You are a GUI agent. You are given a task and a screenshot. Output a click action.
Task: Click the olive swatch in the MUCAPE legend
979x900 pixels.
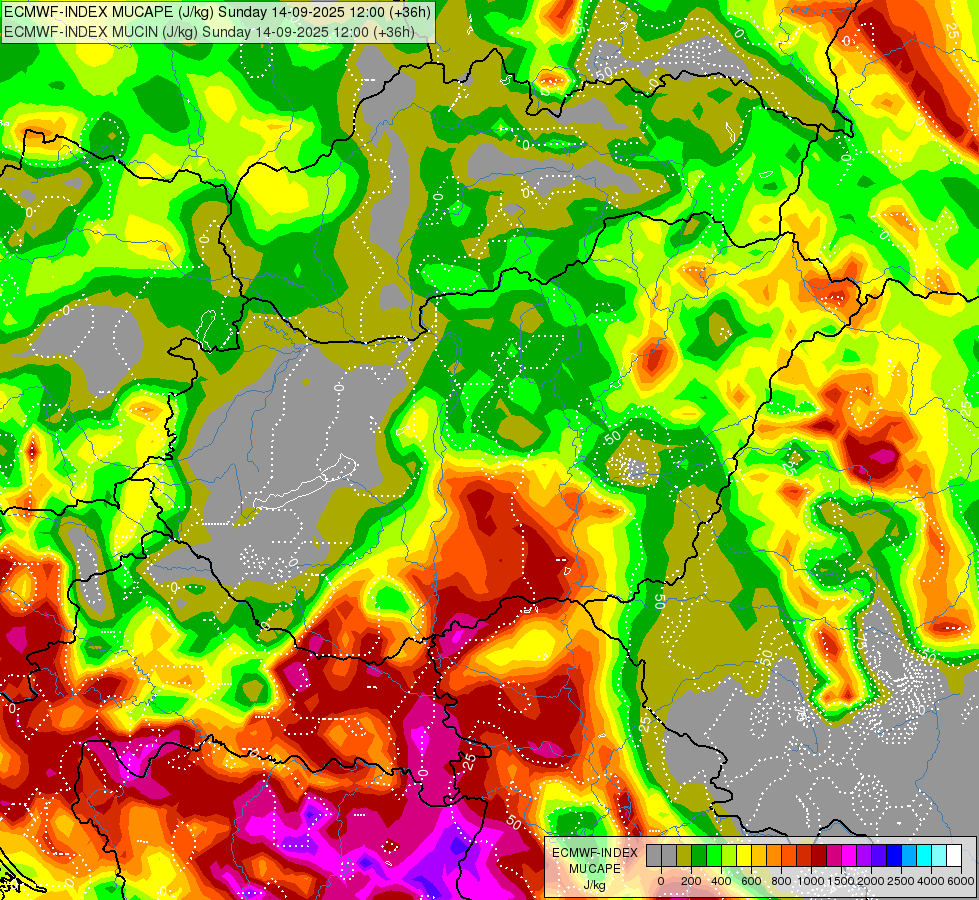[x=684, y=855]
